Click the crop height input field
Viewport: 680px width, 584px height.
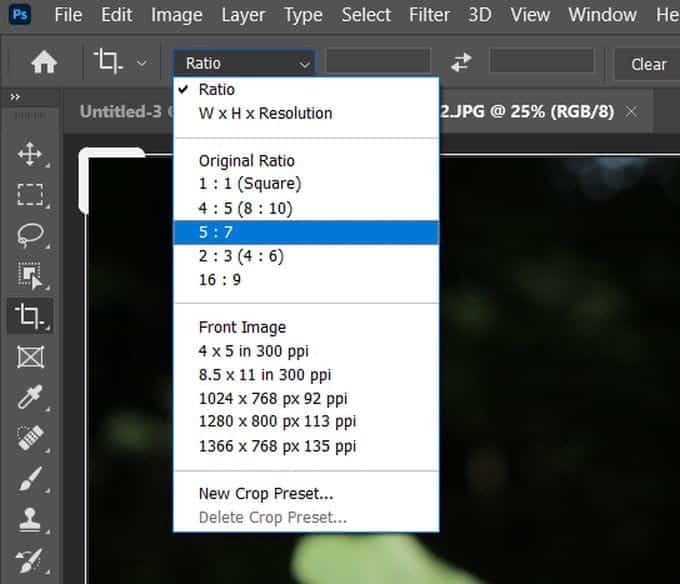pyautogui.click(x=542, y=61)
